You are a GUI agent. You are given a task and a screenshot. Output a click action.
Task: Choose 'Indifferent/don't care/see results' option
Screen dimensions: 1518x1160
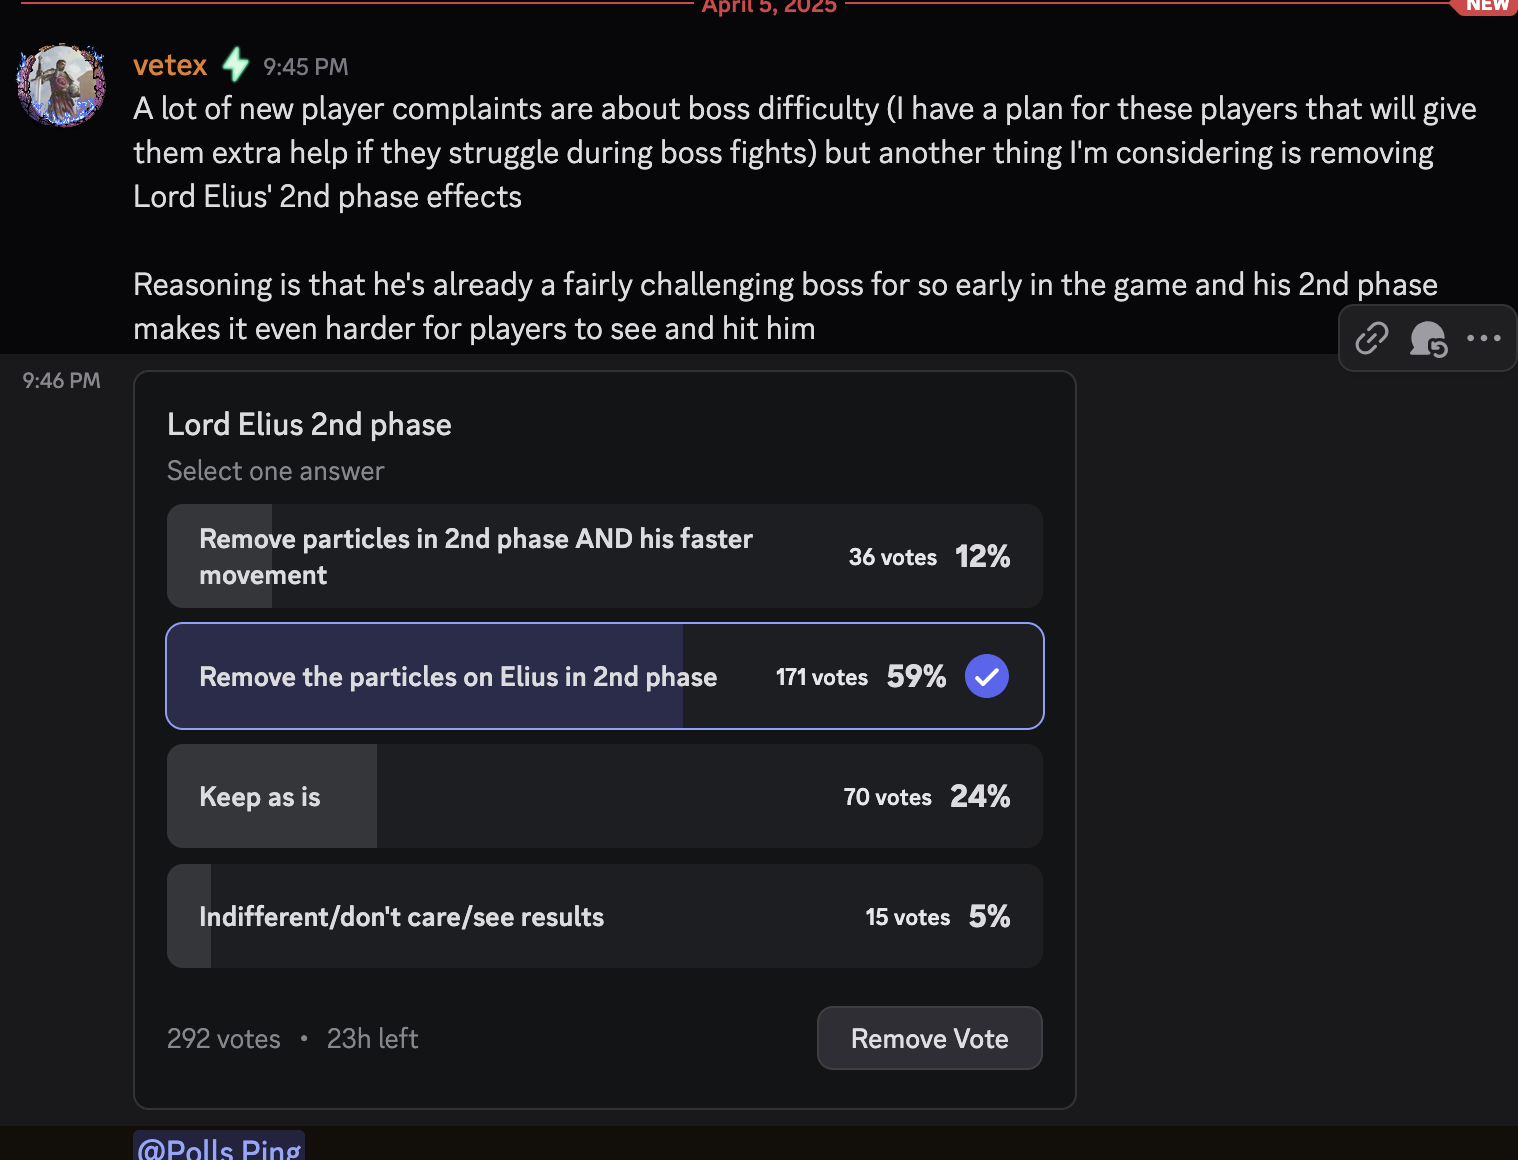605,916
